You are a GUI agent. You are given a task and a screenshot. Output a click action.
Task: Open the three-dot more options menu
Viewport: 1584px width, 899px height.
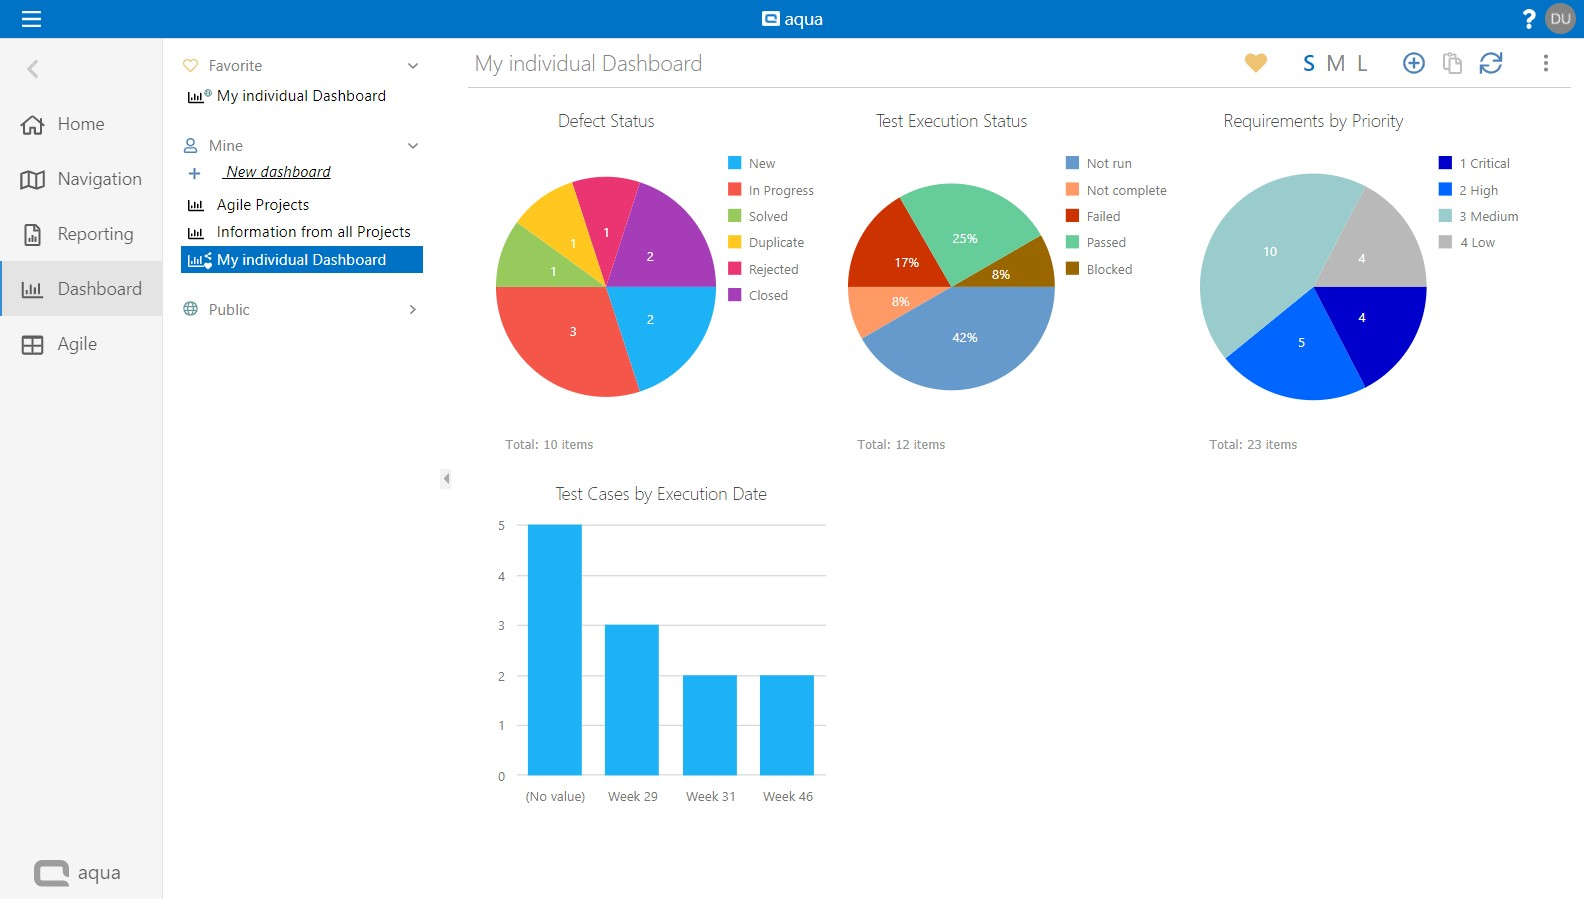pos(1545,63)
